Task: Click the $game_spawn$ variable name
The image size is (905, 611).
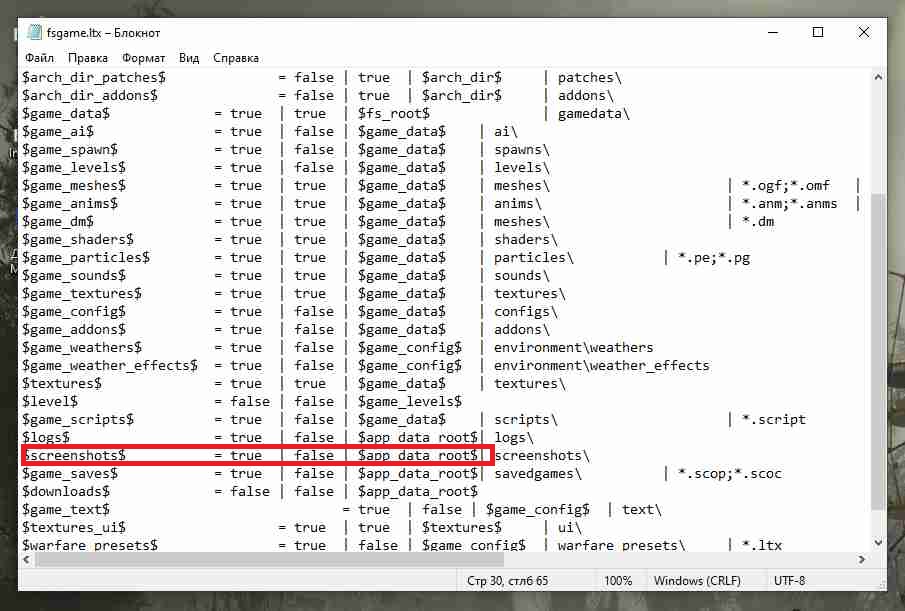Action: (x=70, y=149)
